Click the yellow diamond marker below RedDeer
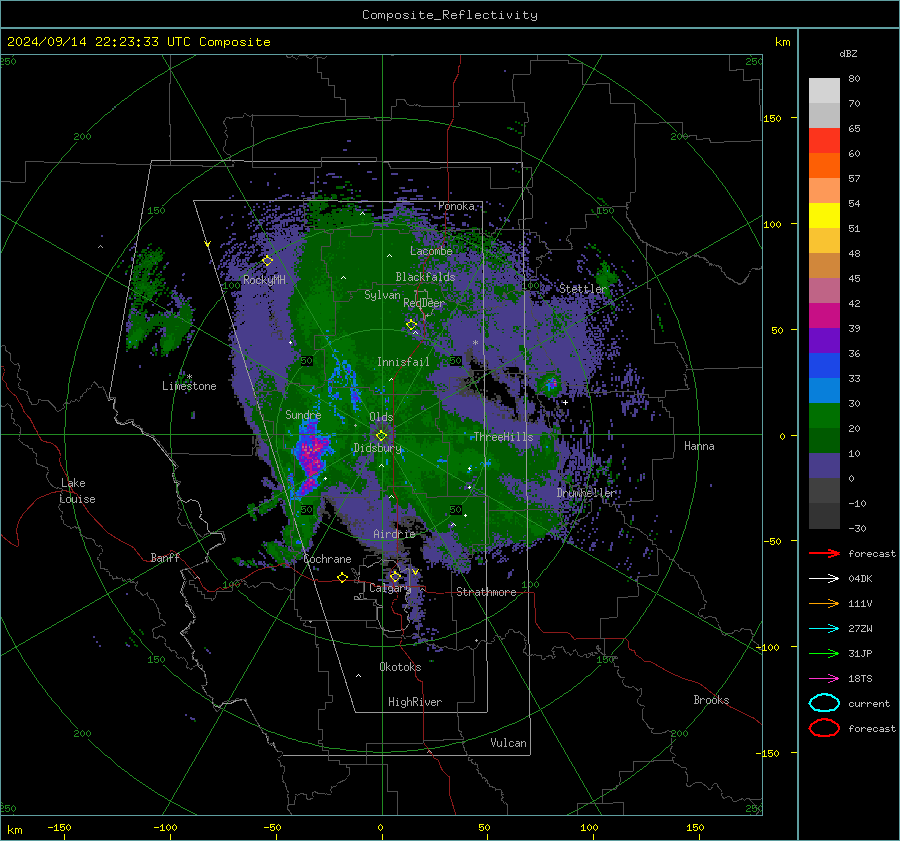This screenshot has width=900, height=841. tap(412, 325)
